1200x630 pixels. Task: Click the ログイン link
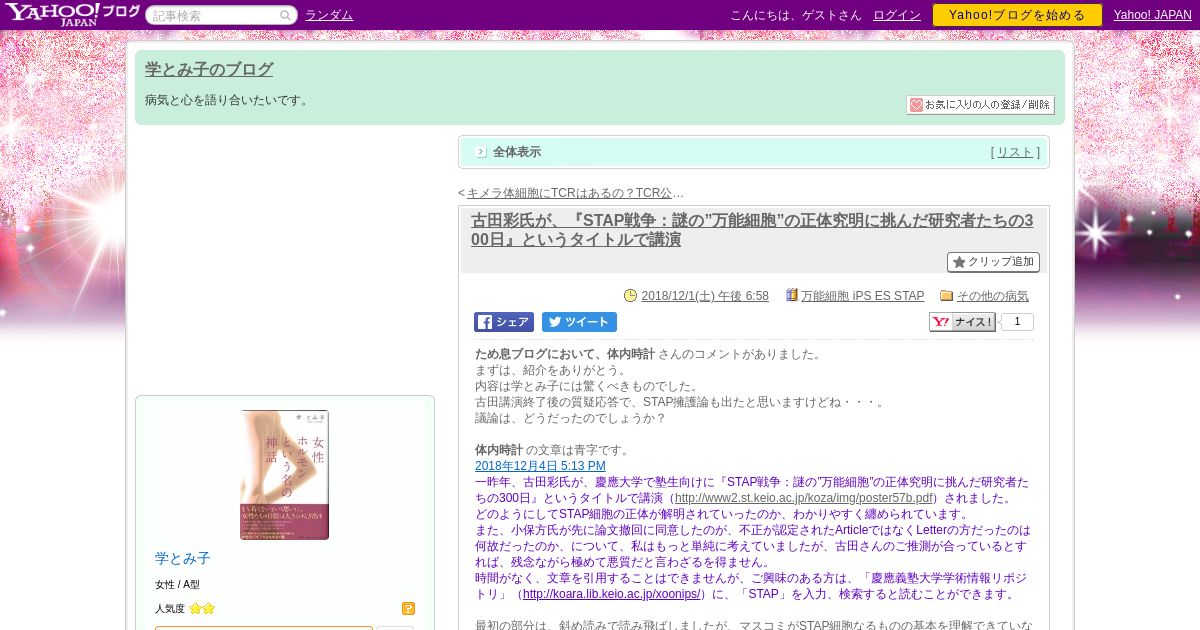(897, 15)
